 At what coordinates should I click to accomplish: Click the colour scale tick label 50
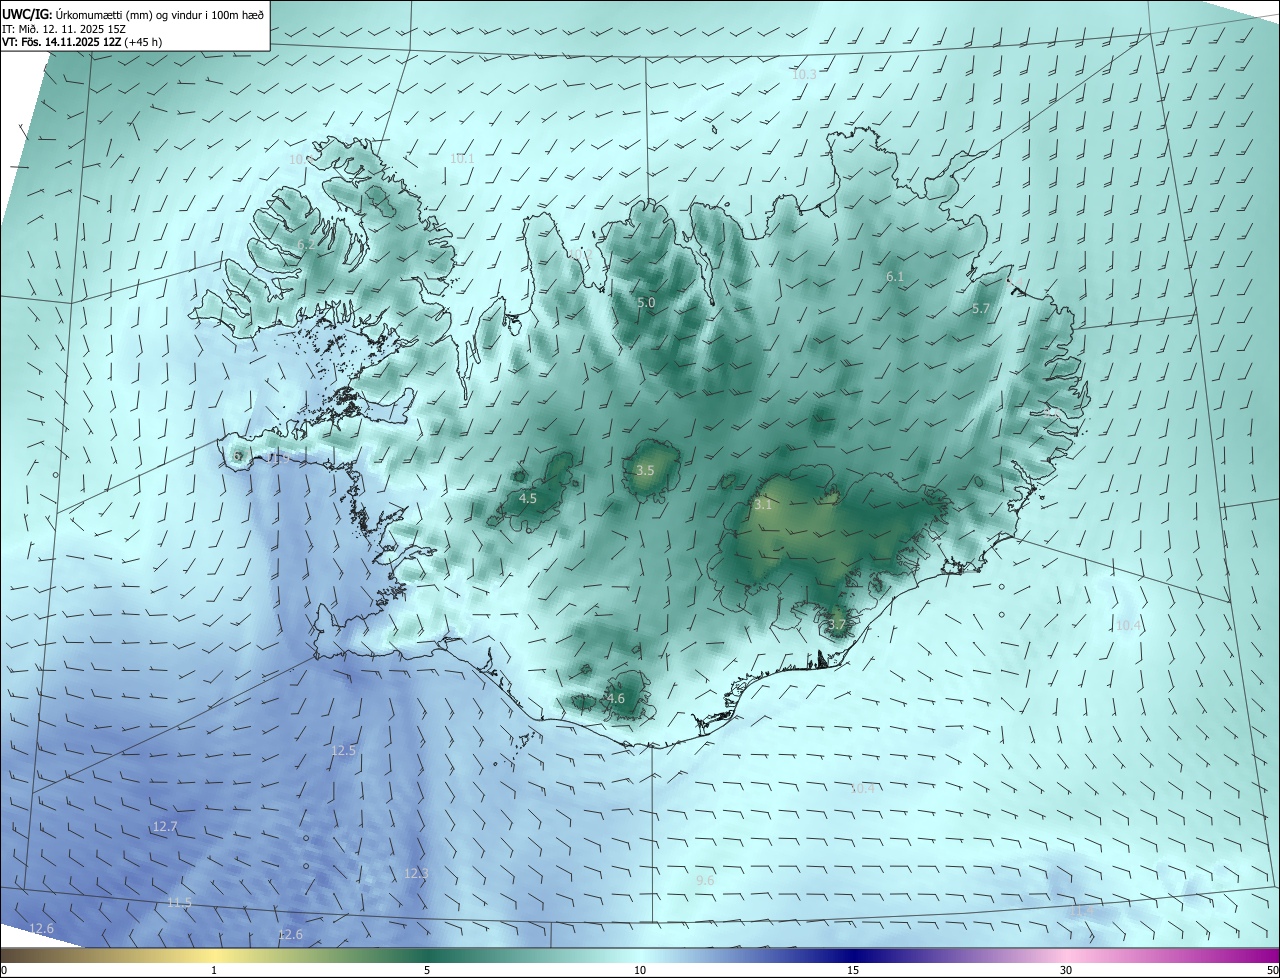pos(1272,970)
